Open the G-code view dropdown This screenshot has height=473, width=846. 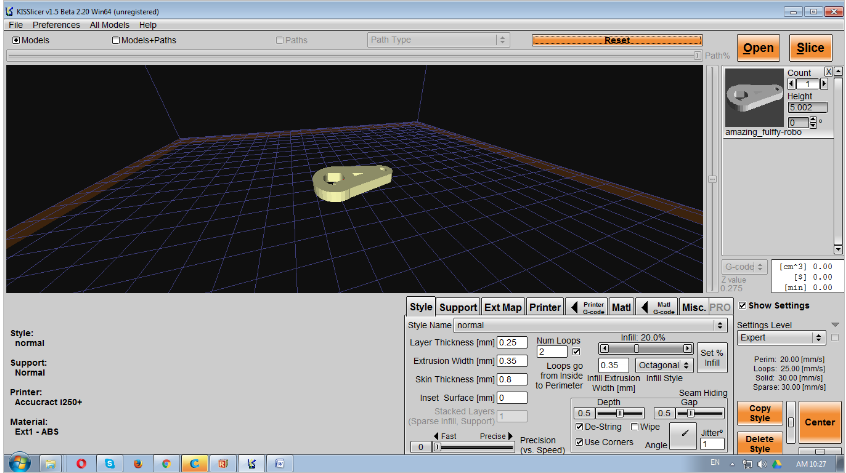pyautogui.click(x=744, y=266)
